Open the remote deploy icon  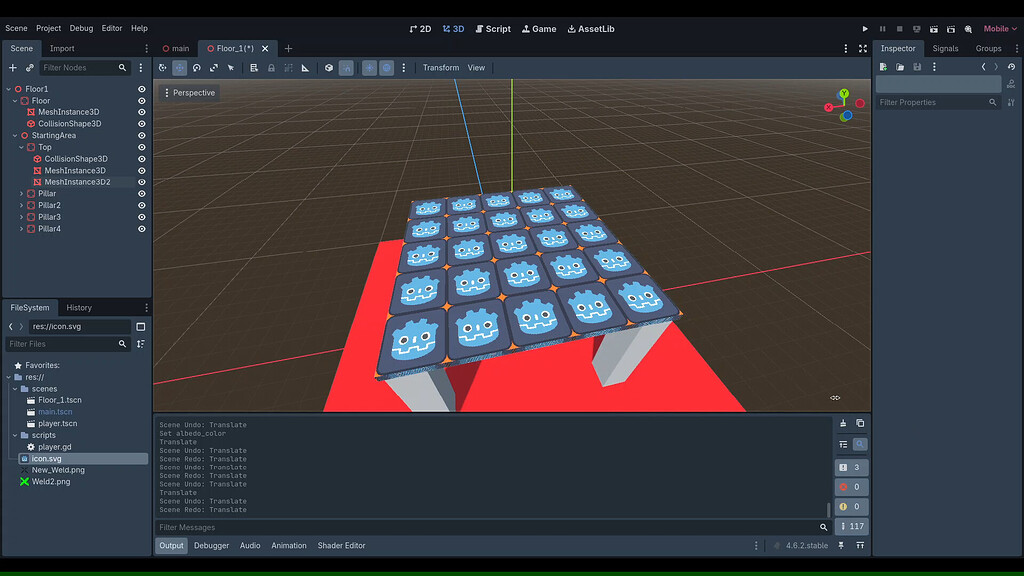(x=916, y=29)
